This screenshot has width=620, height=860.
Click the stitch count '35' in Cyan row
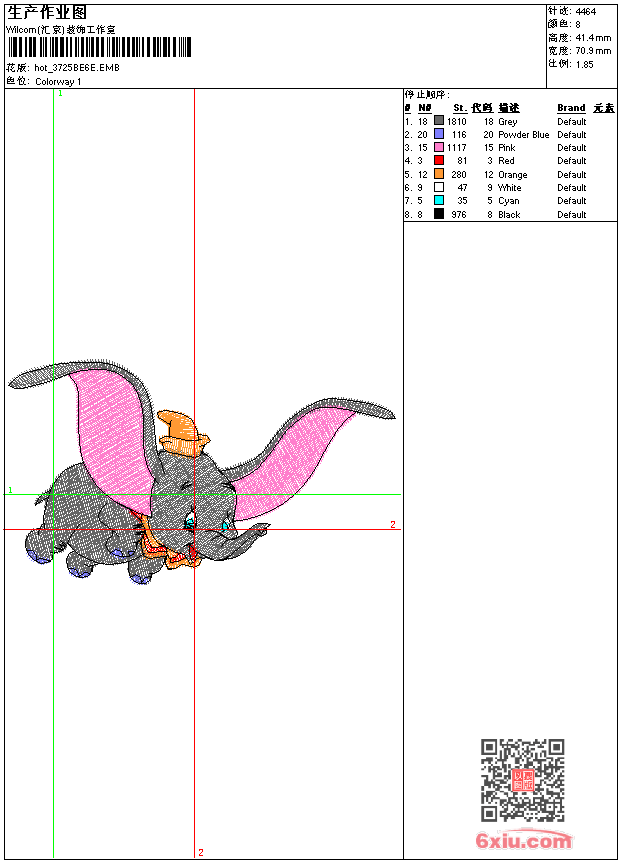pyautogui.click(x=462, y=201)
